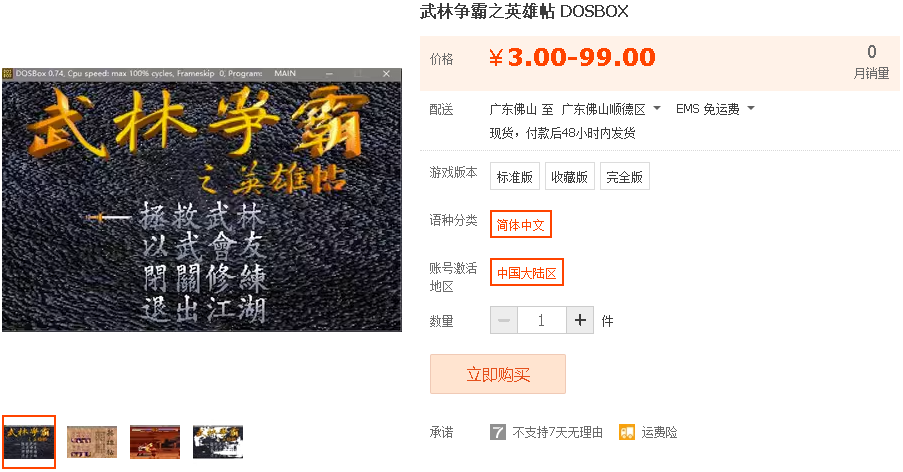Select the third red fight scene thumbnail
Image resolution: width=903 pixels, height=472 pixels.
155,441
